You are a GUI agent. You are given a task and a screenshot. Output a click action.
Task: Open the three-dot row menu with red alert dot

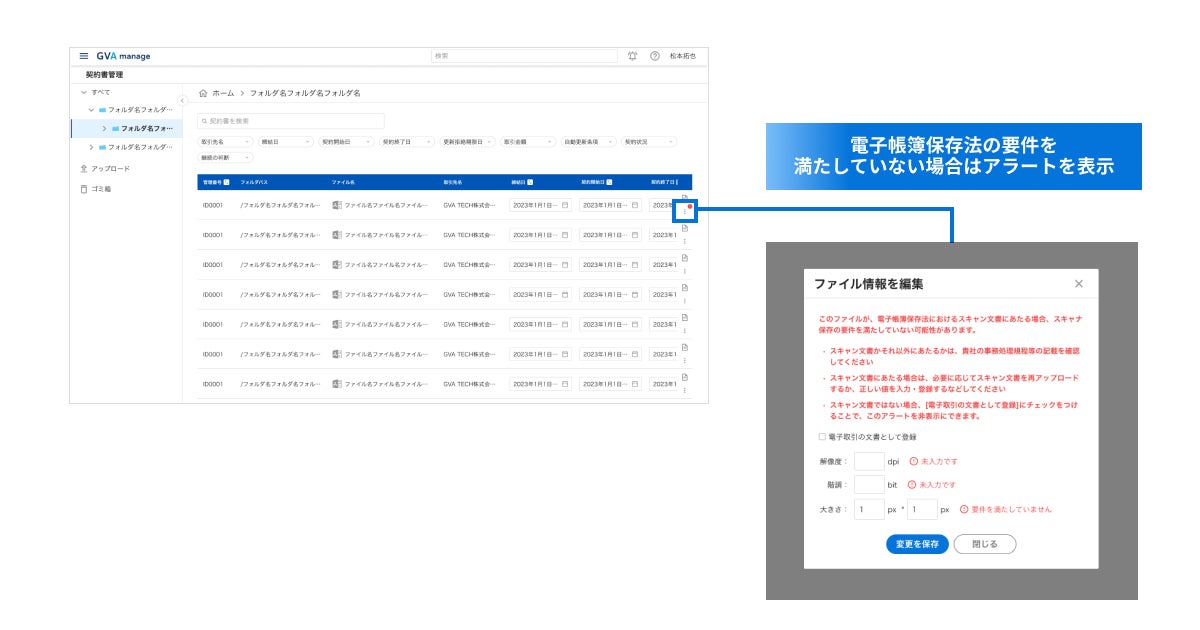685,210
